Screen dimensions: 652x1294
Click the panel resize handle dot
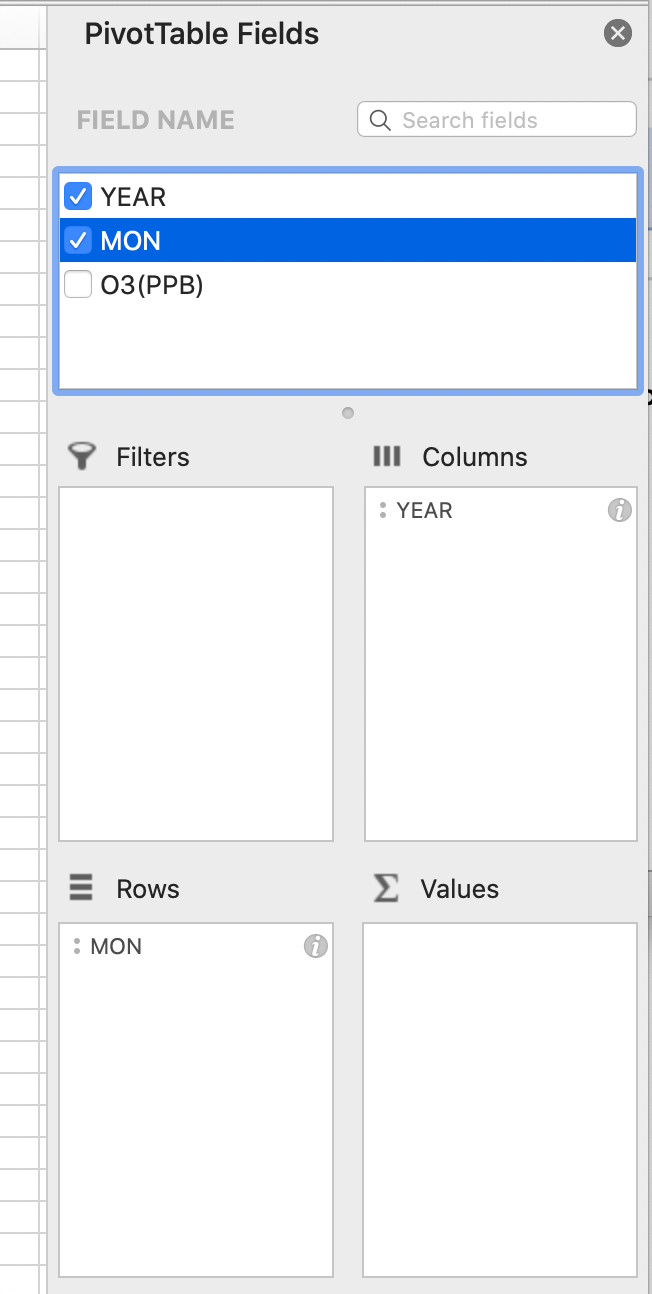[347, 413]
